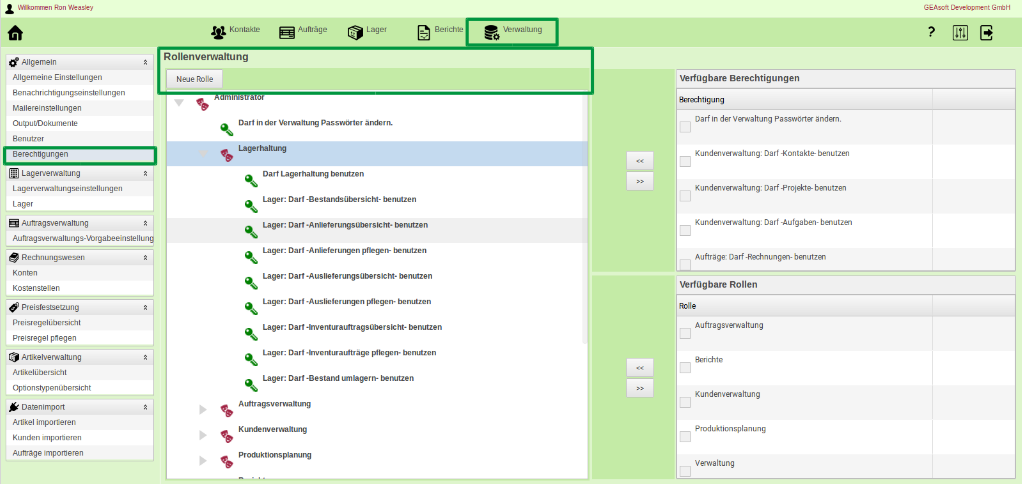The height and width of the screenshot is (484, 1022).
Task: Click the Neue Rolle button
Action: [x=194, y=79]
